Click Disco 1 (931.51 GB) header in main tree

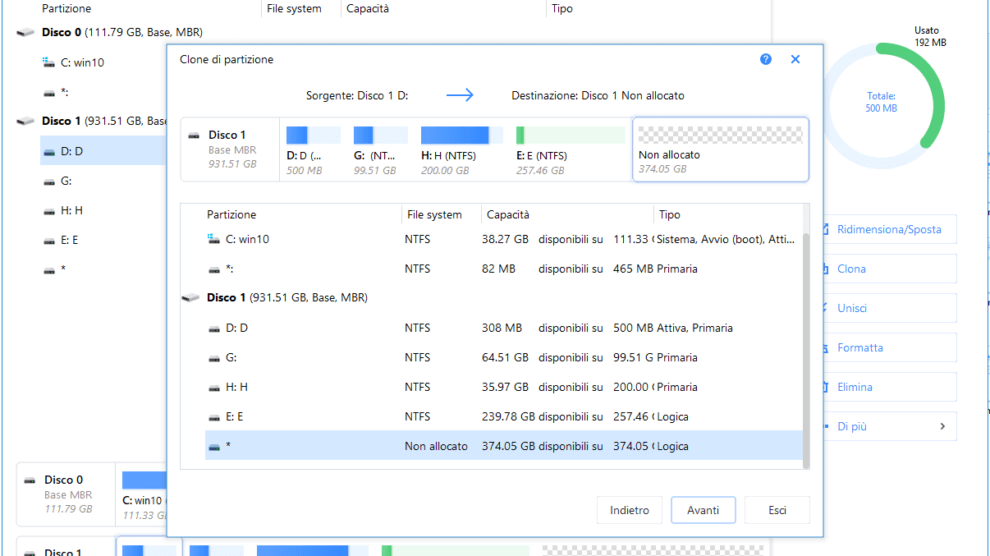pos(104,121)
